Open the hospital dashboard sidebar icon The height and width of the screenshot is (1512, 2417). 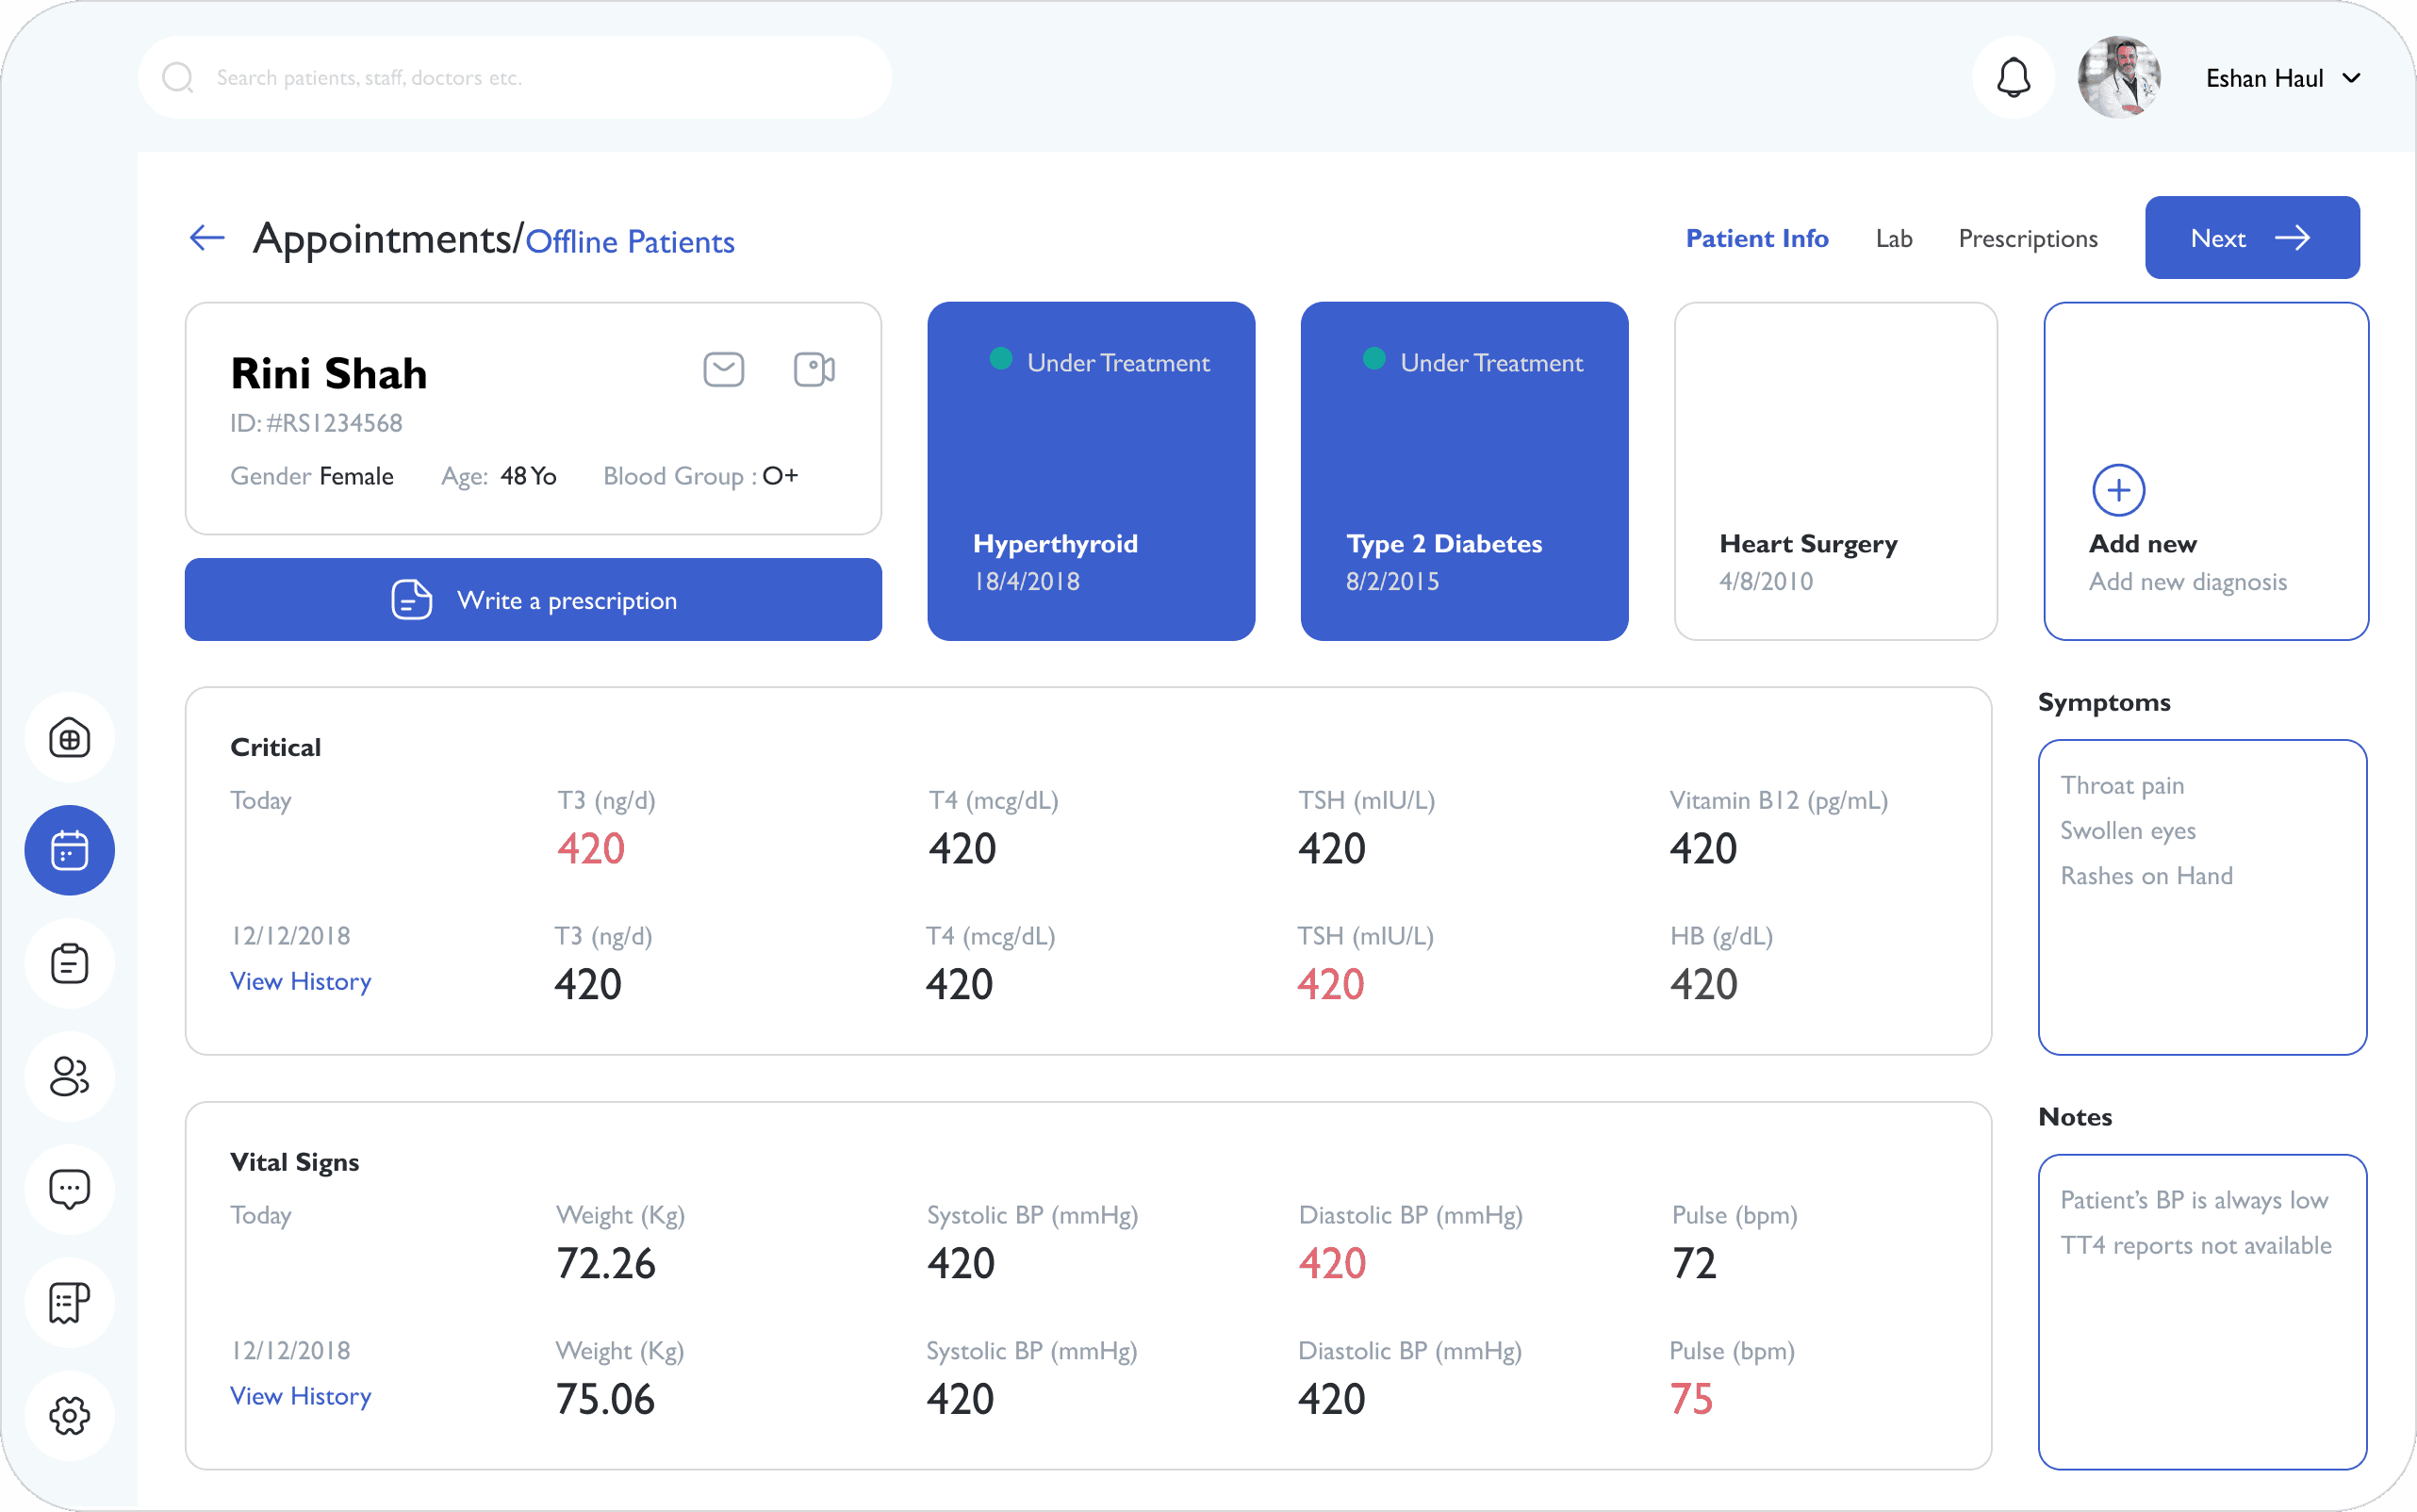(69, 738)
